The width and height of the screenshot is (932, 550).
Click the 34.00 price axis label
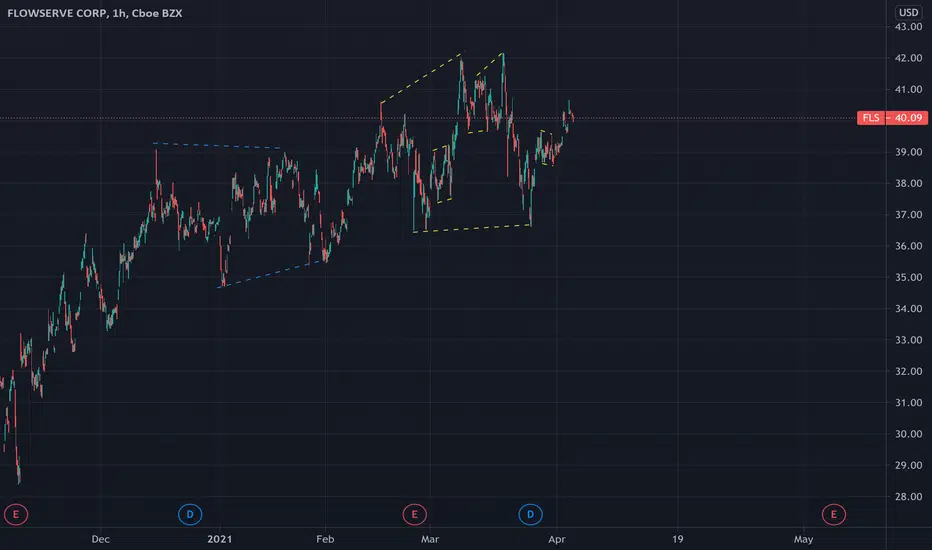coord(908,309)
